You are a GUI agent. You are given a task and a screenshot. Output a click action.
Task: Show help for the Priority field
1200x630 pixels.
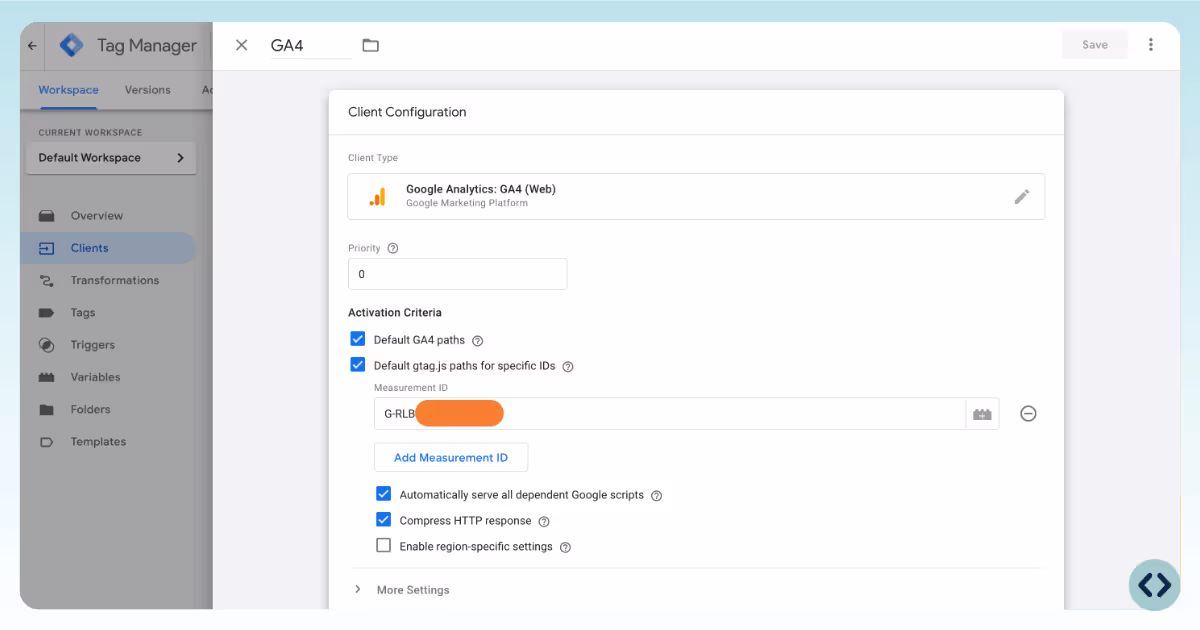point(392,248)
